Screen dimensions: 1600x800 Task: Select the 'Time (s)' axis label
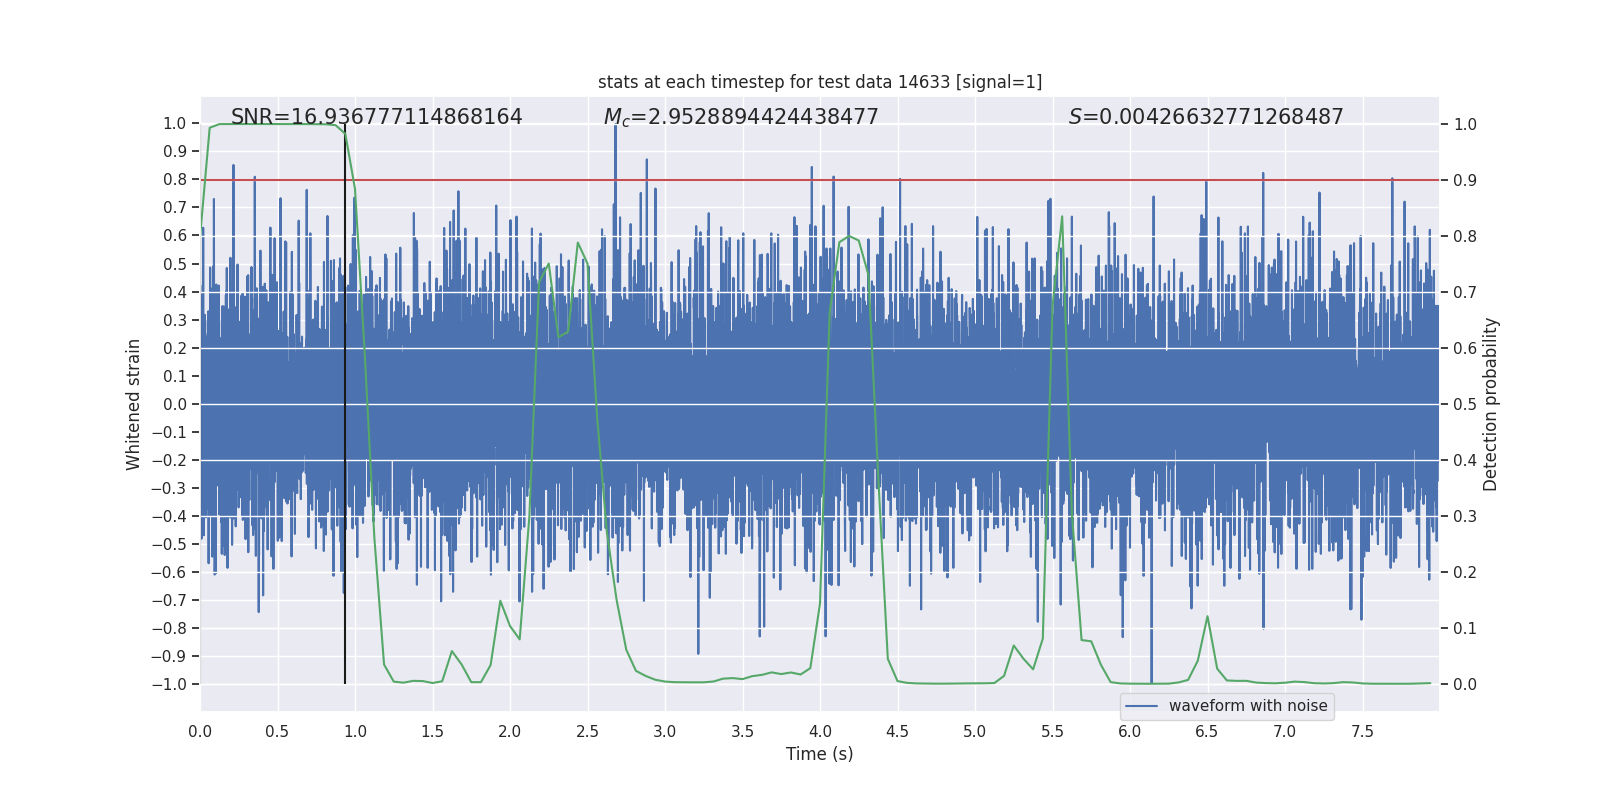coord(820,754)
